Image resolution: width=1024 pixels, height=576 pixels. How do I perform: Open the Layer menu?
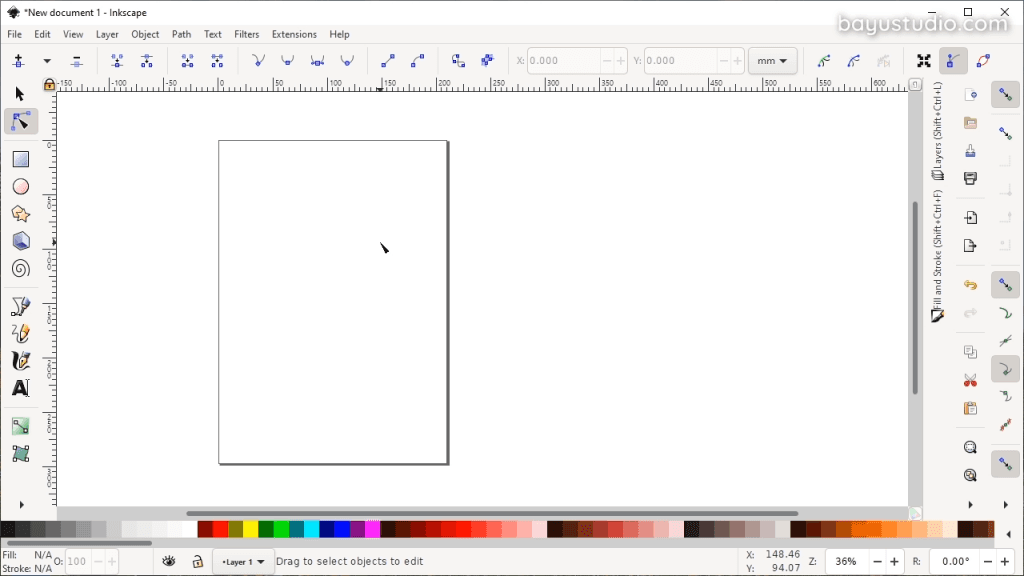coord(107,34)
